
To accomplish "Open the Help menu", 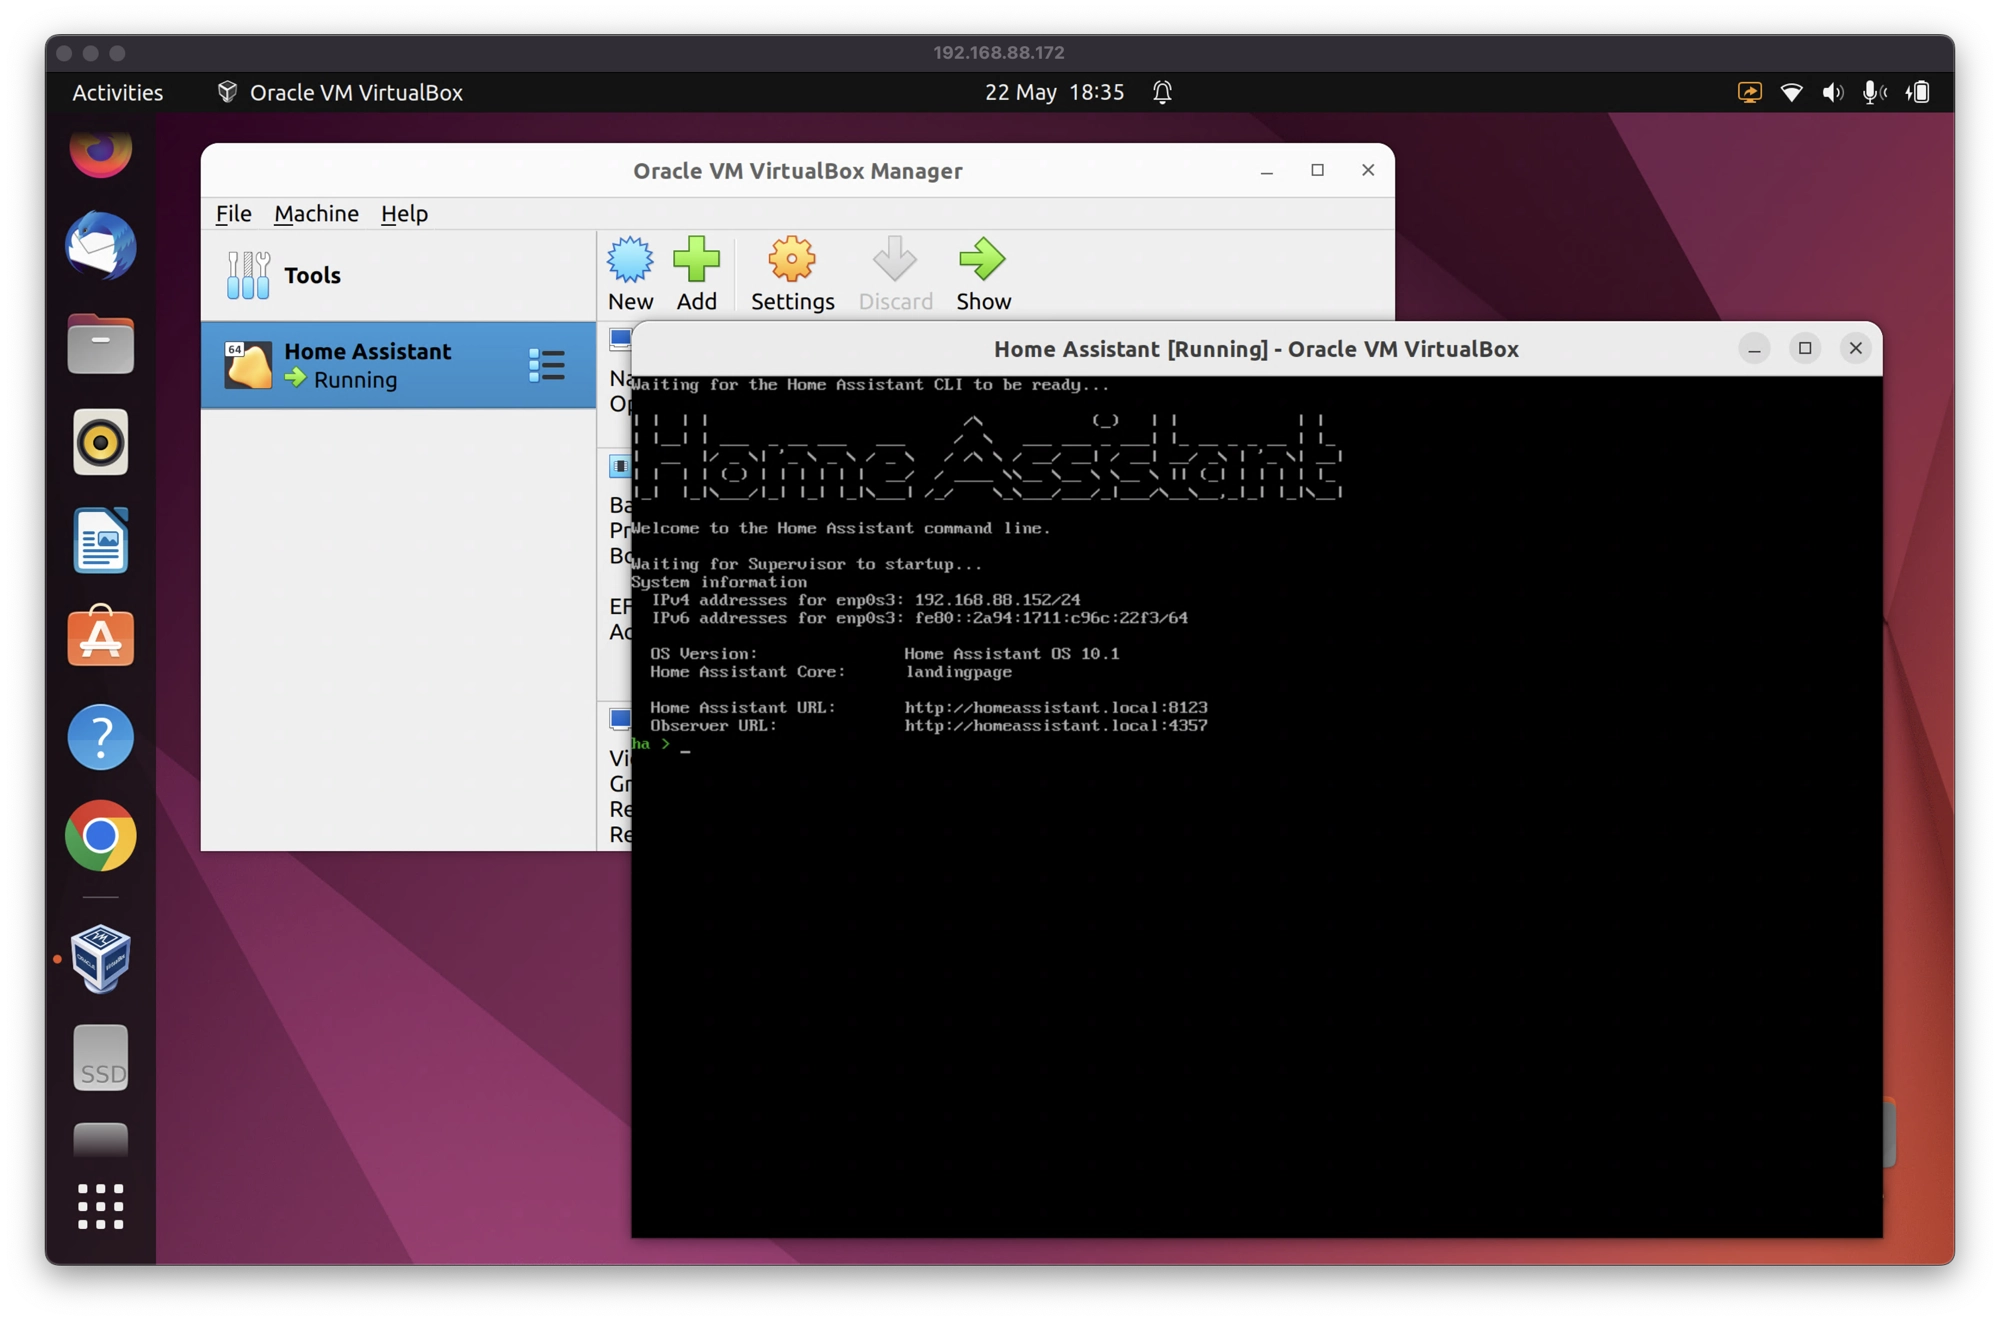I will click(404, 213).
